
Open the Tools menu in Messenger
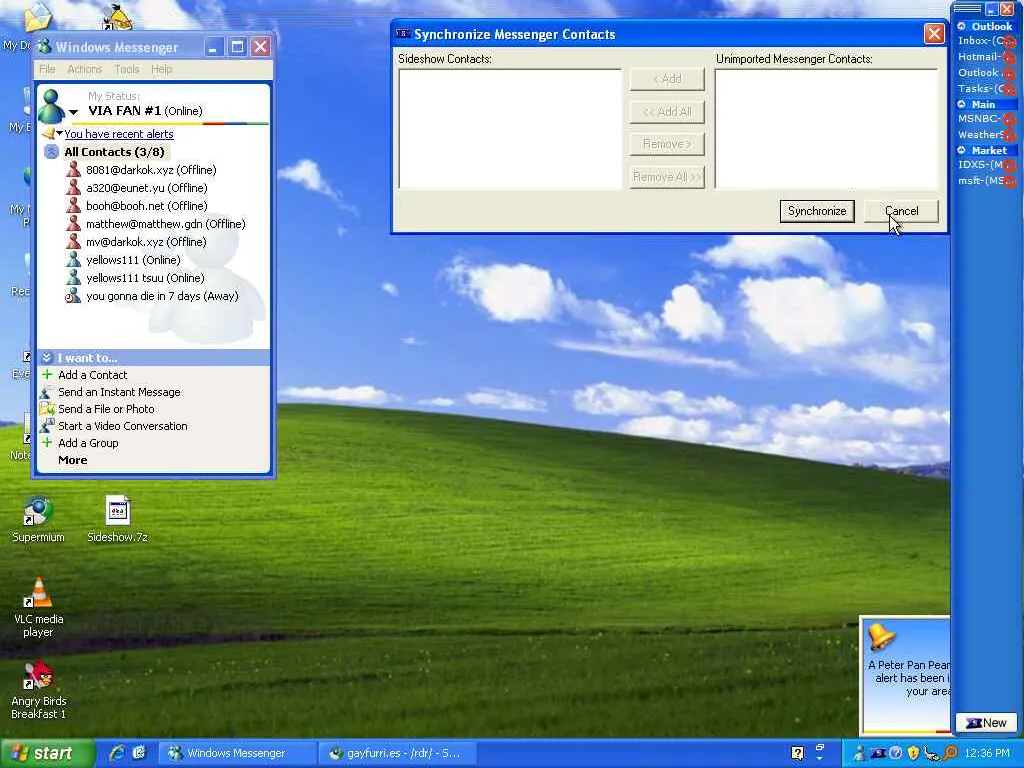(126, 69)
